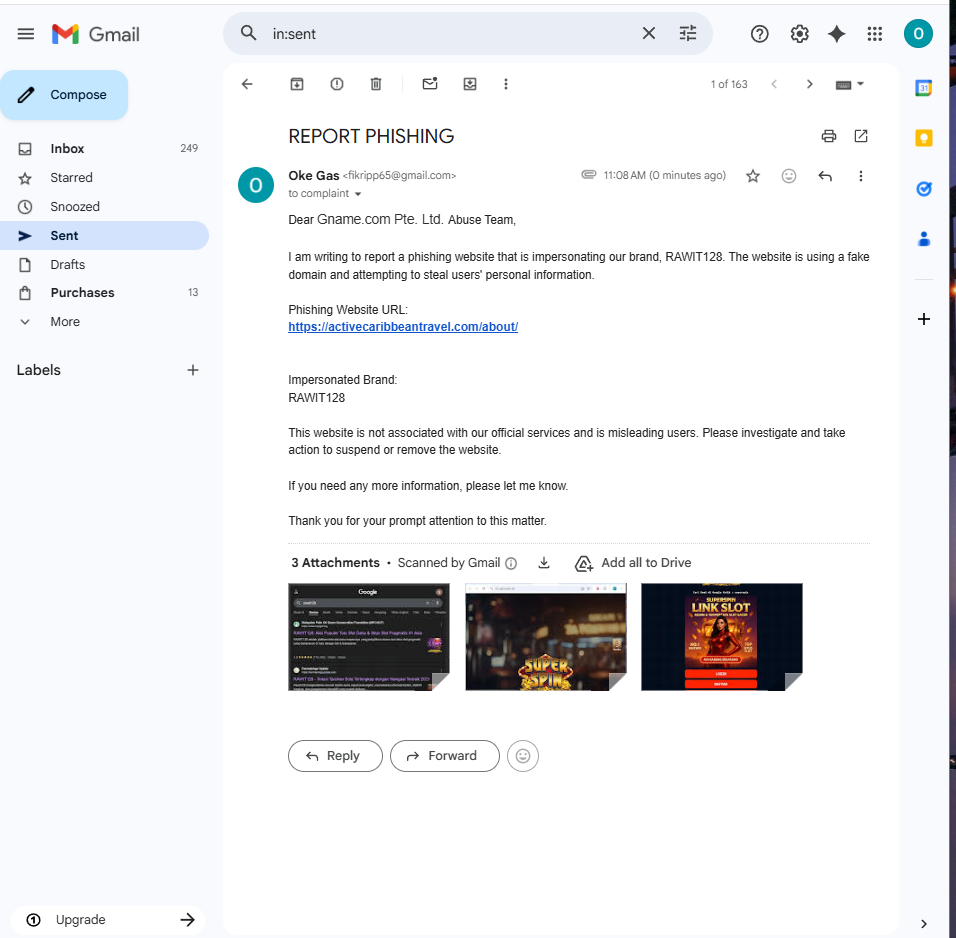This screenshot has width=956, height=938.
Task: Open the Support help icon
Action: click(x=759, y=34)
